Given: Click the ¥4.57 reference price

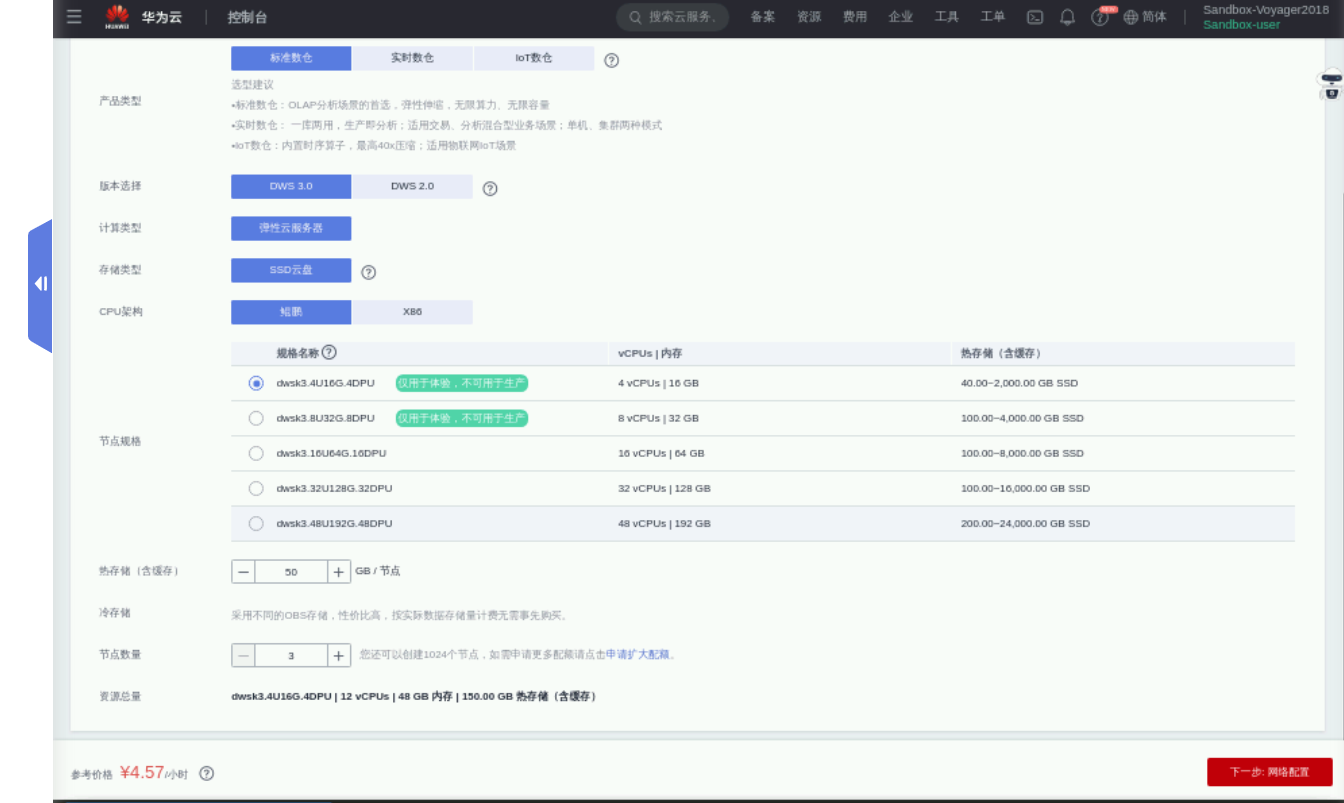Looking at the screenshot, I should tap(142, 772).
